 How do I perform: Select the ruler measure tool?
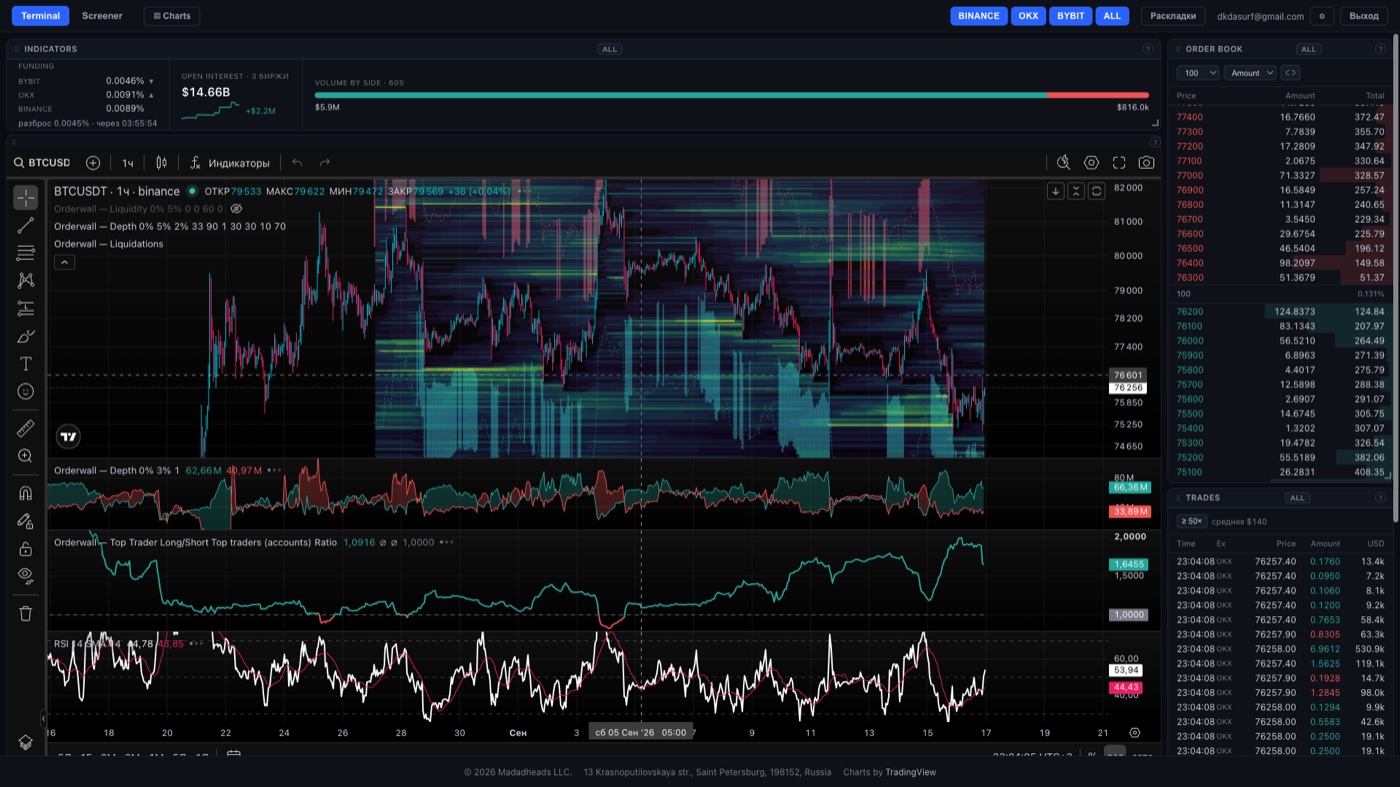pyautogui.click(x=26, y=428)
